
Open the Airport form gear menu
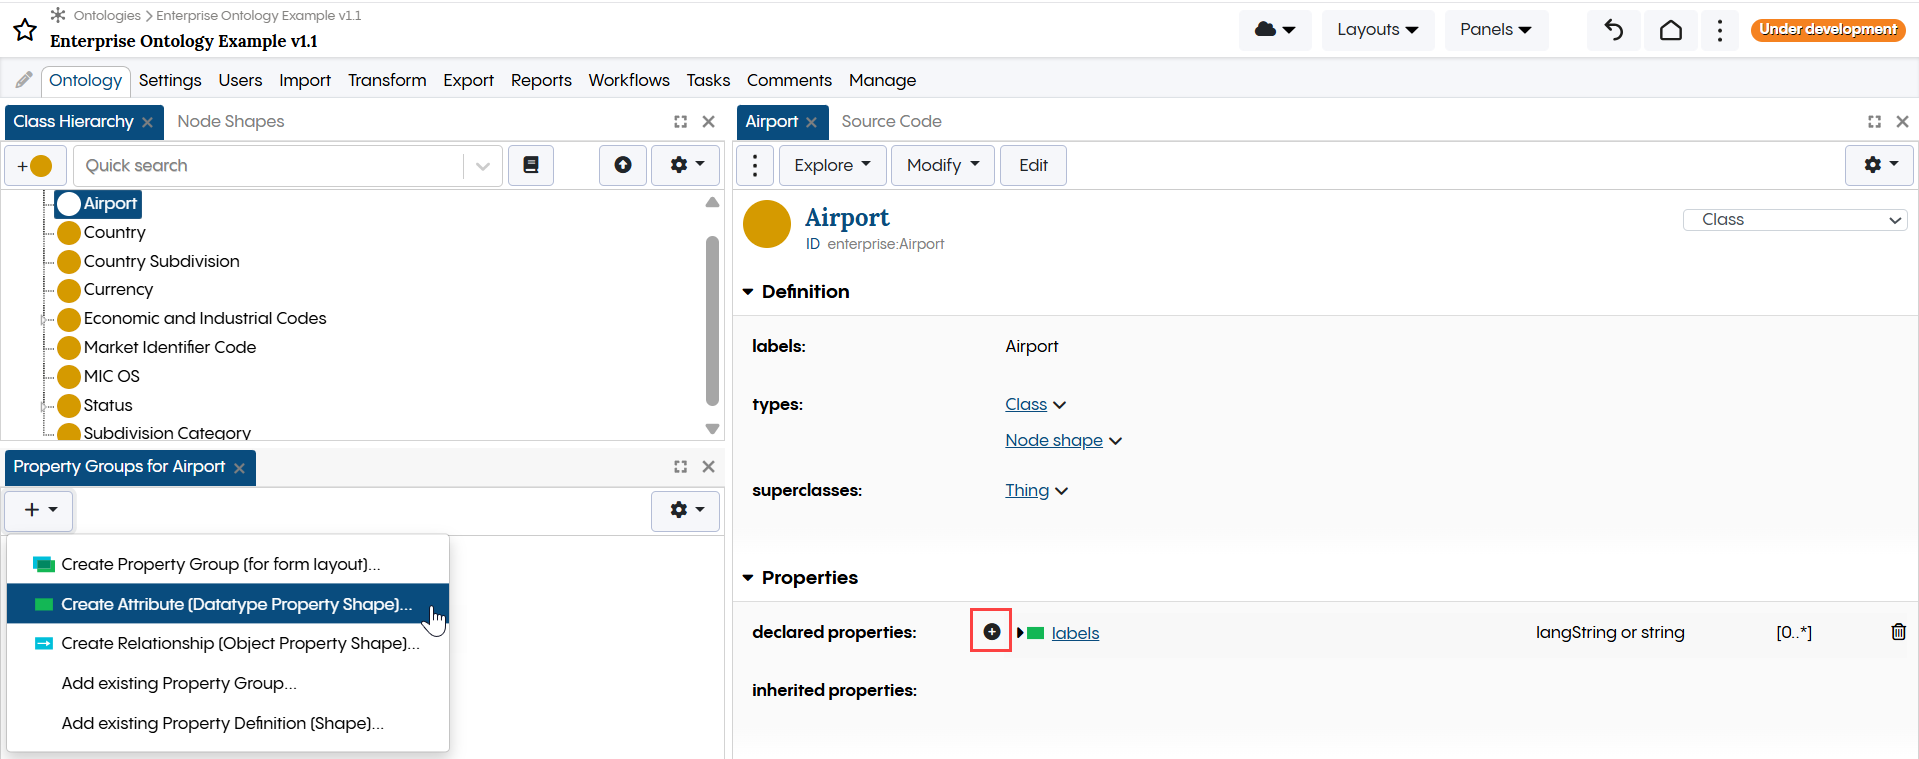click(1879, 165)
